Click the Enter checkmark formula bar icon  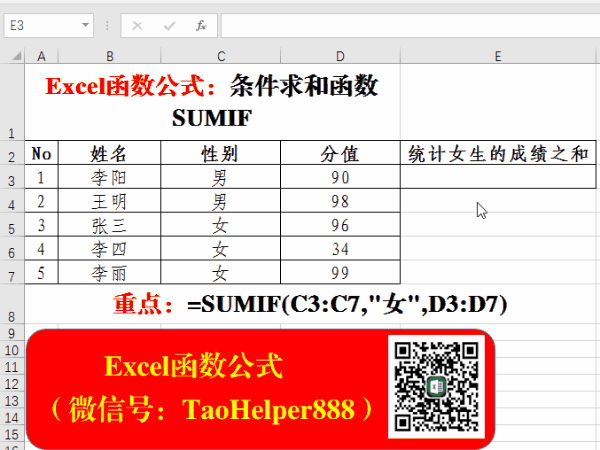pyautogui.click(x=169, y=26)
